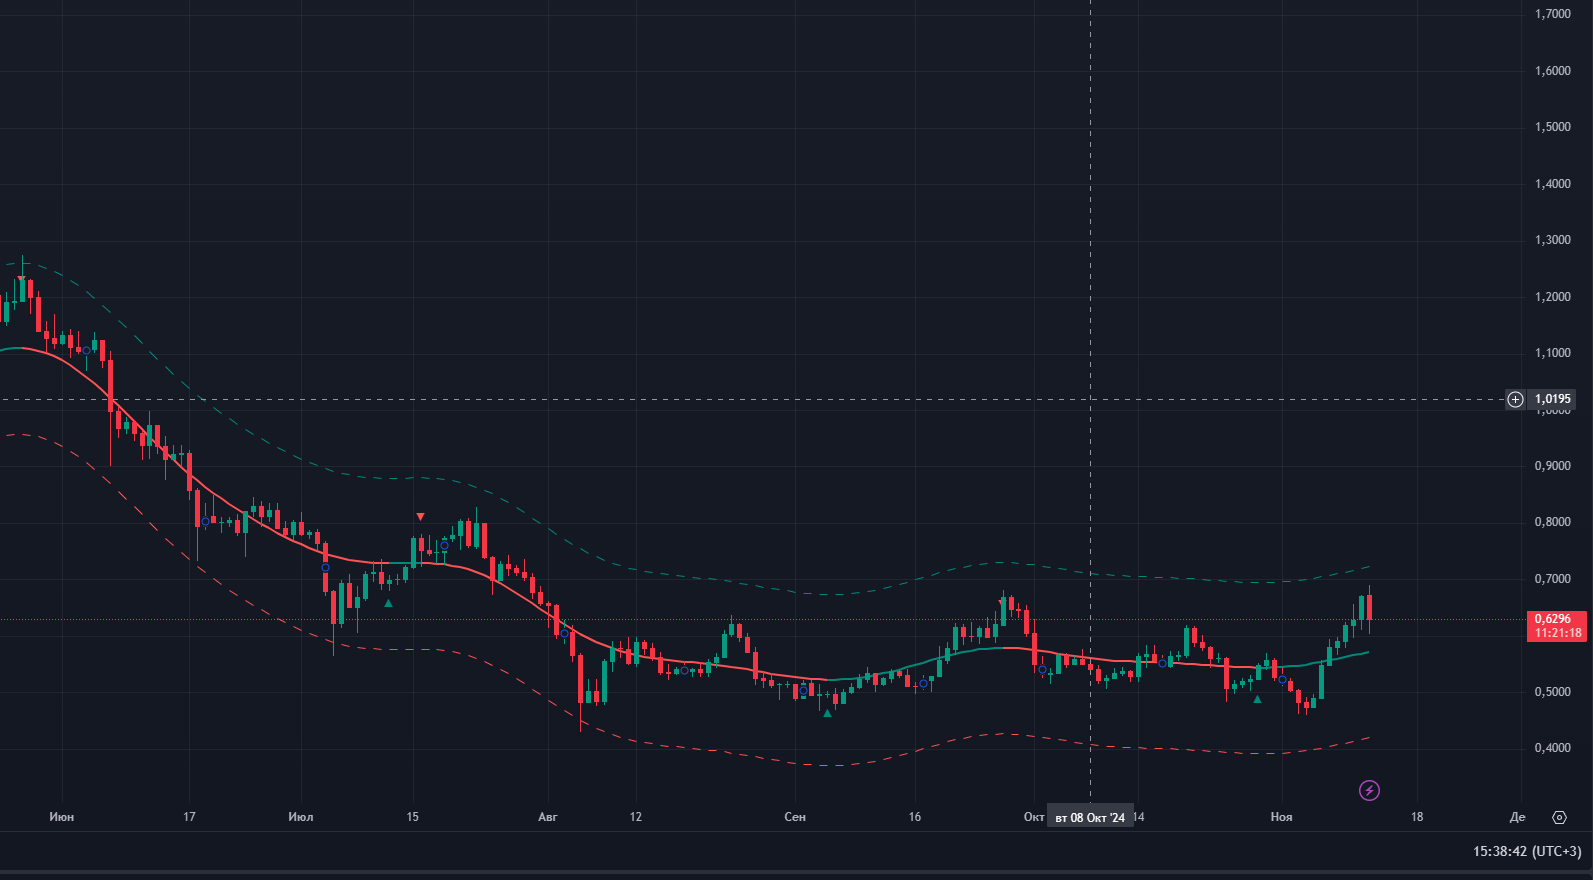Open timezone menu showing 15:38:42 (UTC+3)
The width and height of the screenshot is (1593, 880).
click(1527, 852)
